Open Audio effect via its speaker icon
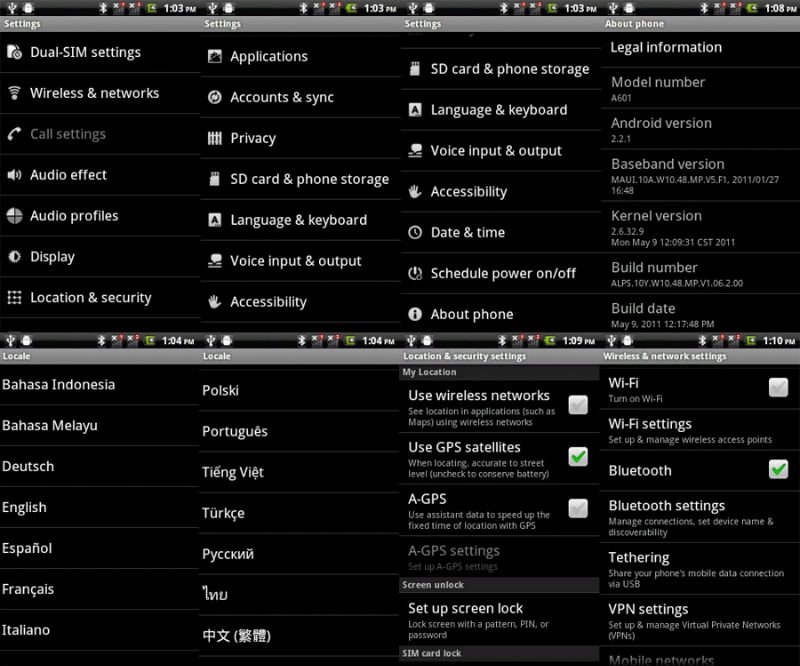Viewport: 800px width, 666px height. point(14,175)
